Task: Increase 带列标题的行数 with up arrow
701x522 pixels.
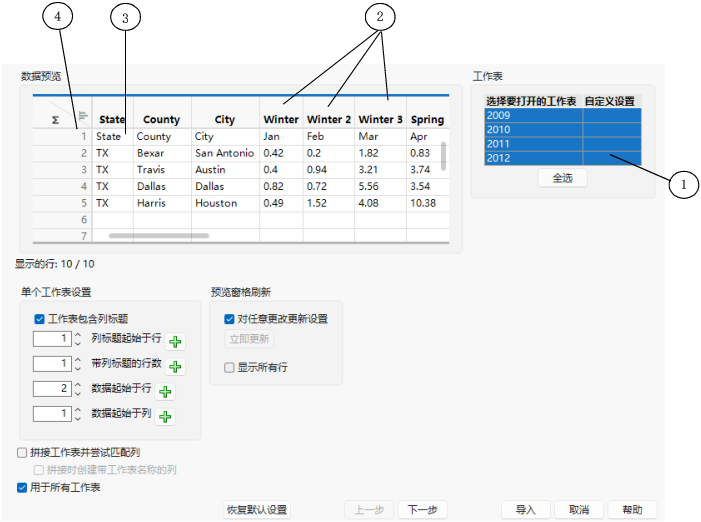Action: coord(78,360)
